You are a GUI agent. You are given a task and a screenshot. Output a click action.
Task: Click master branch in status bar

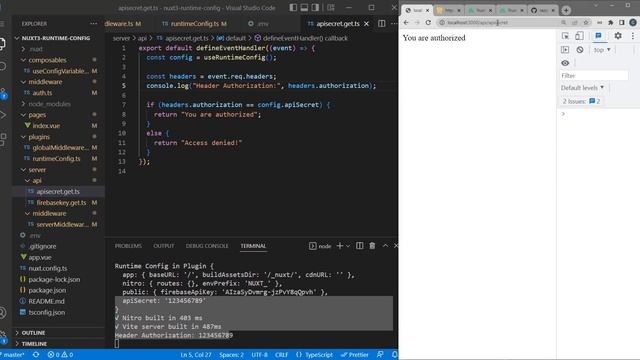(x=13, y=355)
